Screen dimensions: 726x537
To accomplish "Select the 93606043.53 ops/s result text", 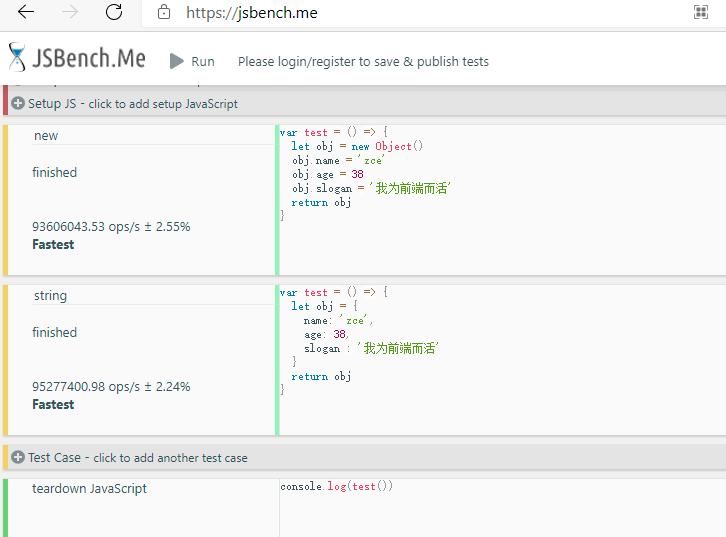I will [111, 227].
